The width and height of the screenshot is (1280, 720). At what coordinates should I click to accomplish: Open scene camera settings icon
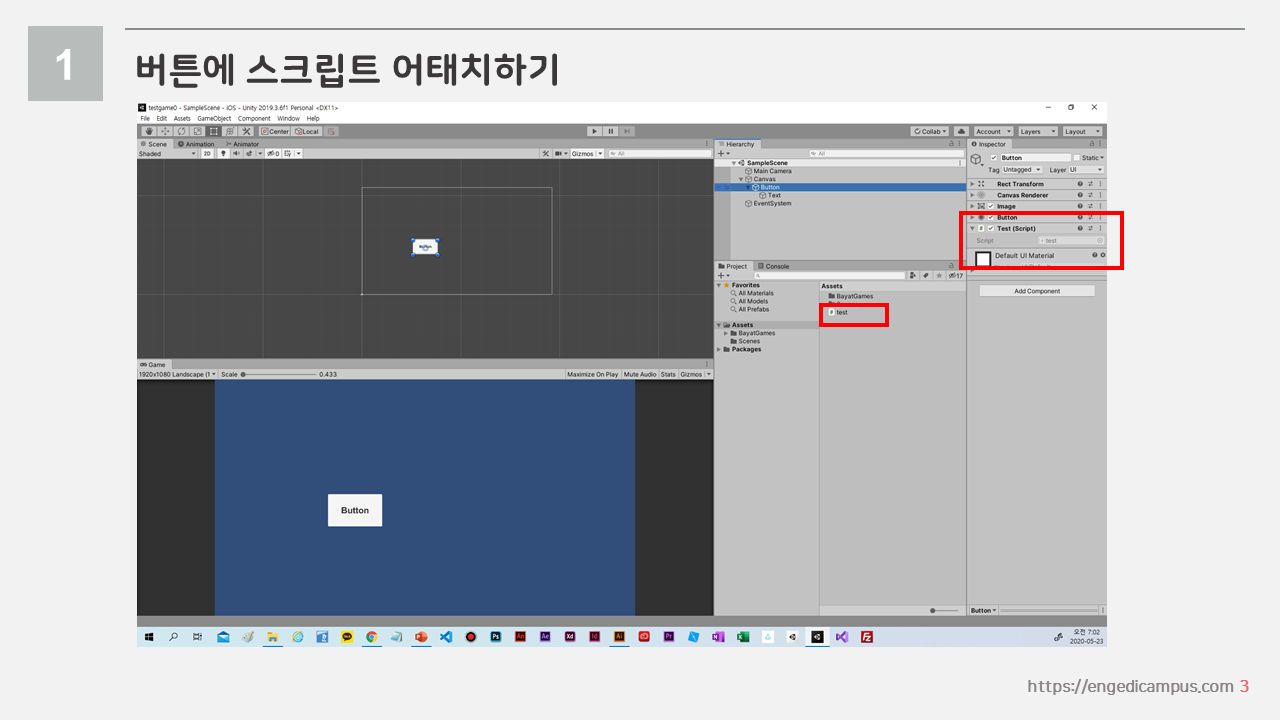559,153
